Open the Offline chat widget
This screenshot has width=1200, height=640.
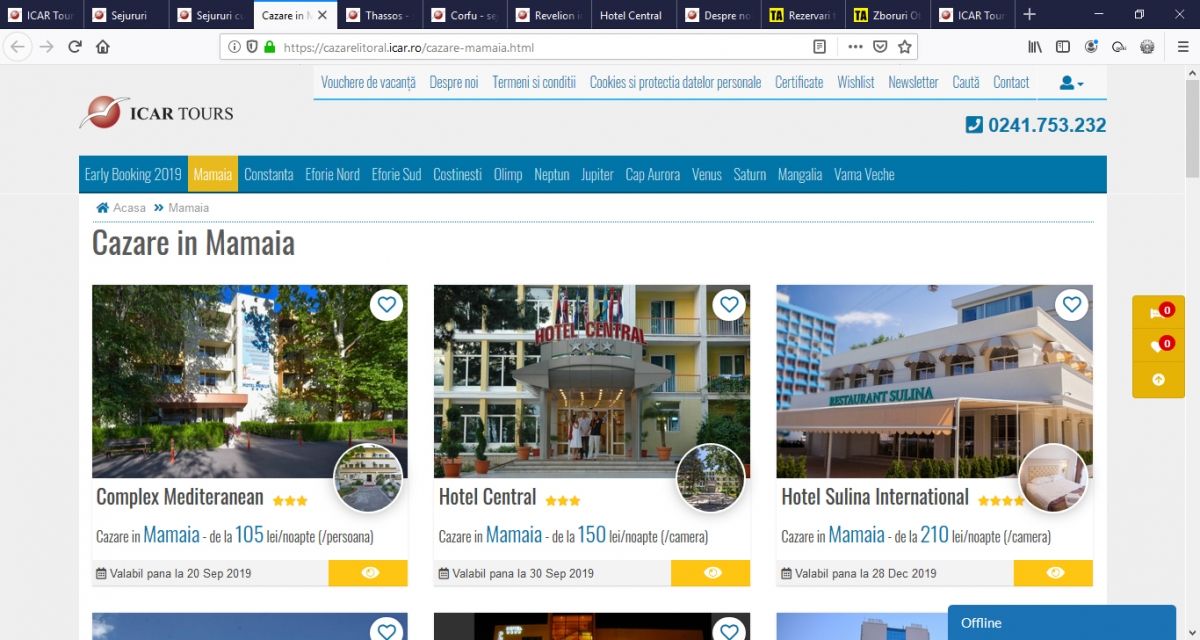click(1061, 622)
